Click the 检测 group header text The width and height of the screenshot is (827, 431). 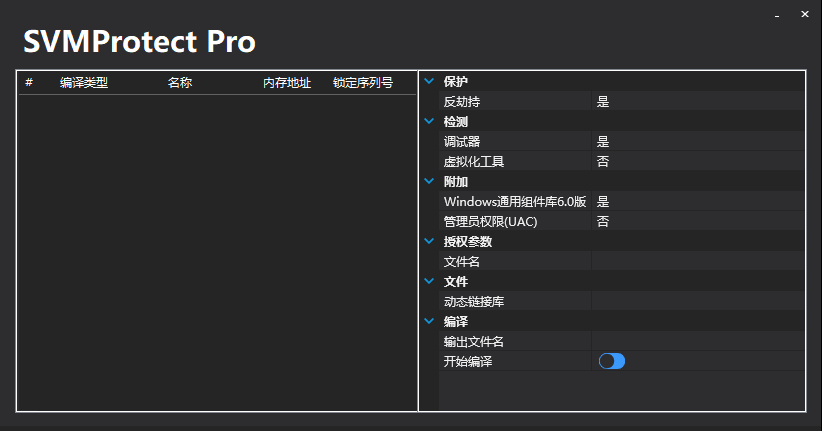456,121
